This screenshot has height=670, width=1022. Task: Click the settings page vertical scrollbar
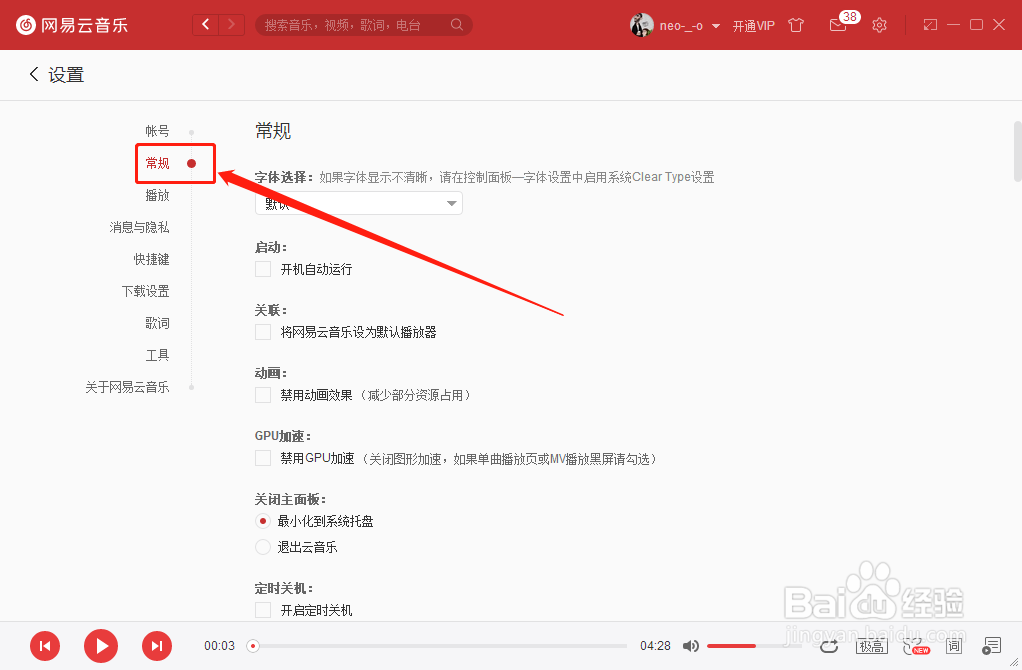[x=1017, y=151]
